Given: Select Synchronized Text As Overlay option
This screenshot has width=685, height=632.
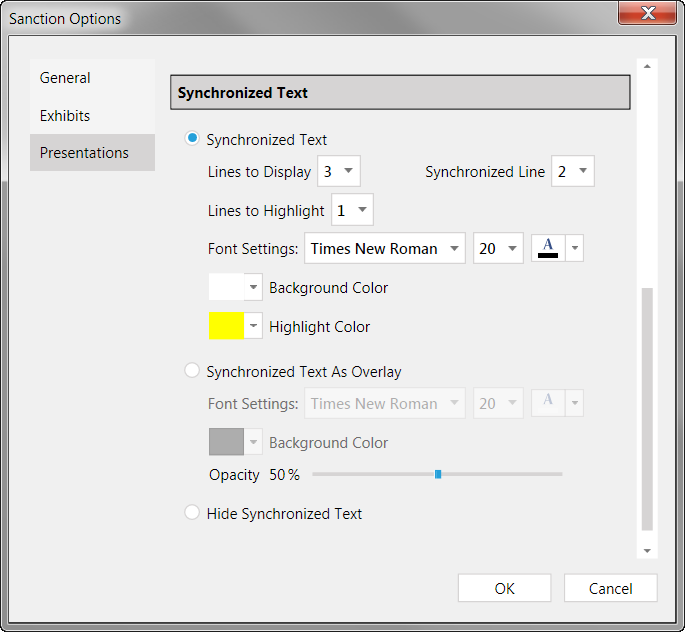Looking at the screenshot, I should [192, 370].
